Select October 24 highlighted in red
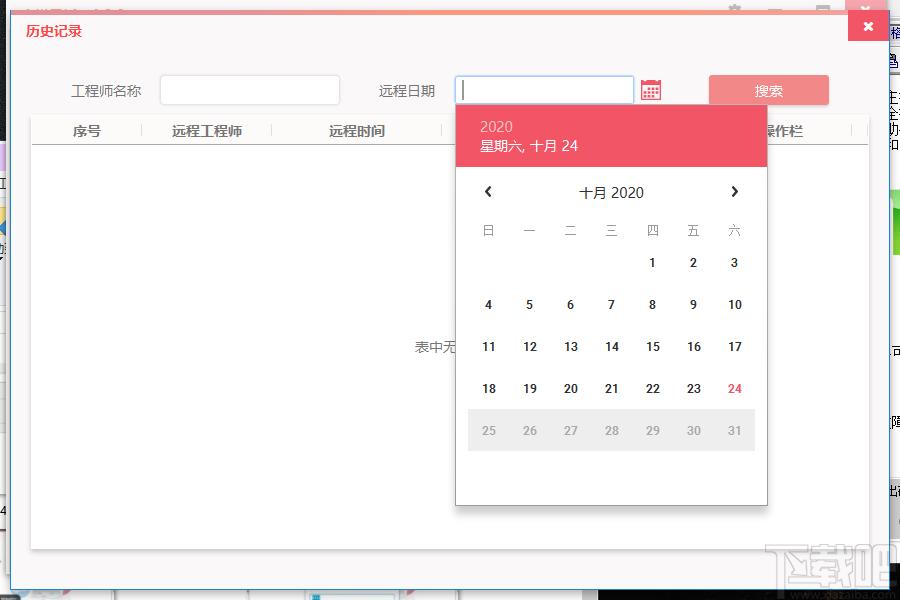900x600 pixels. pyautogui.click(x=735, y=389)
